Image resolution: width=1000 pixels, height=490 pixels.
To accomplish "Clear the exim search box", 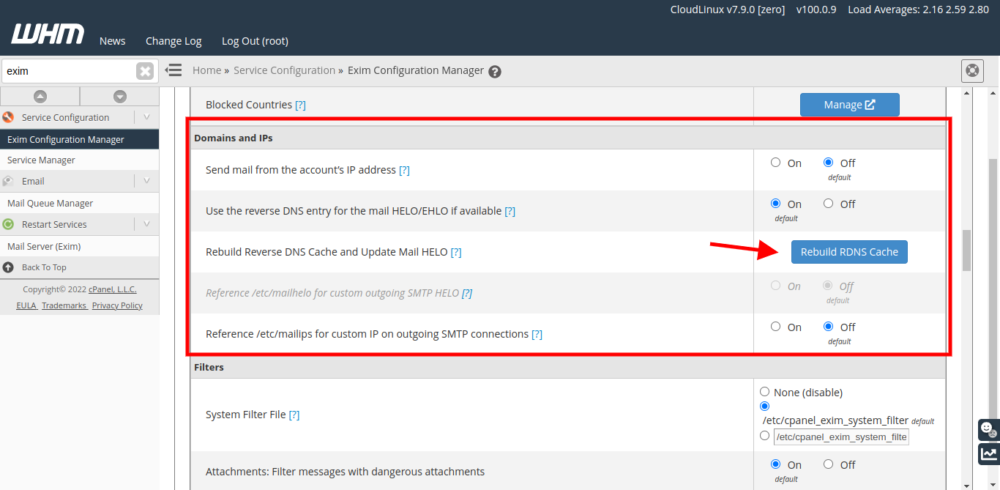I will click(145, 71).
